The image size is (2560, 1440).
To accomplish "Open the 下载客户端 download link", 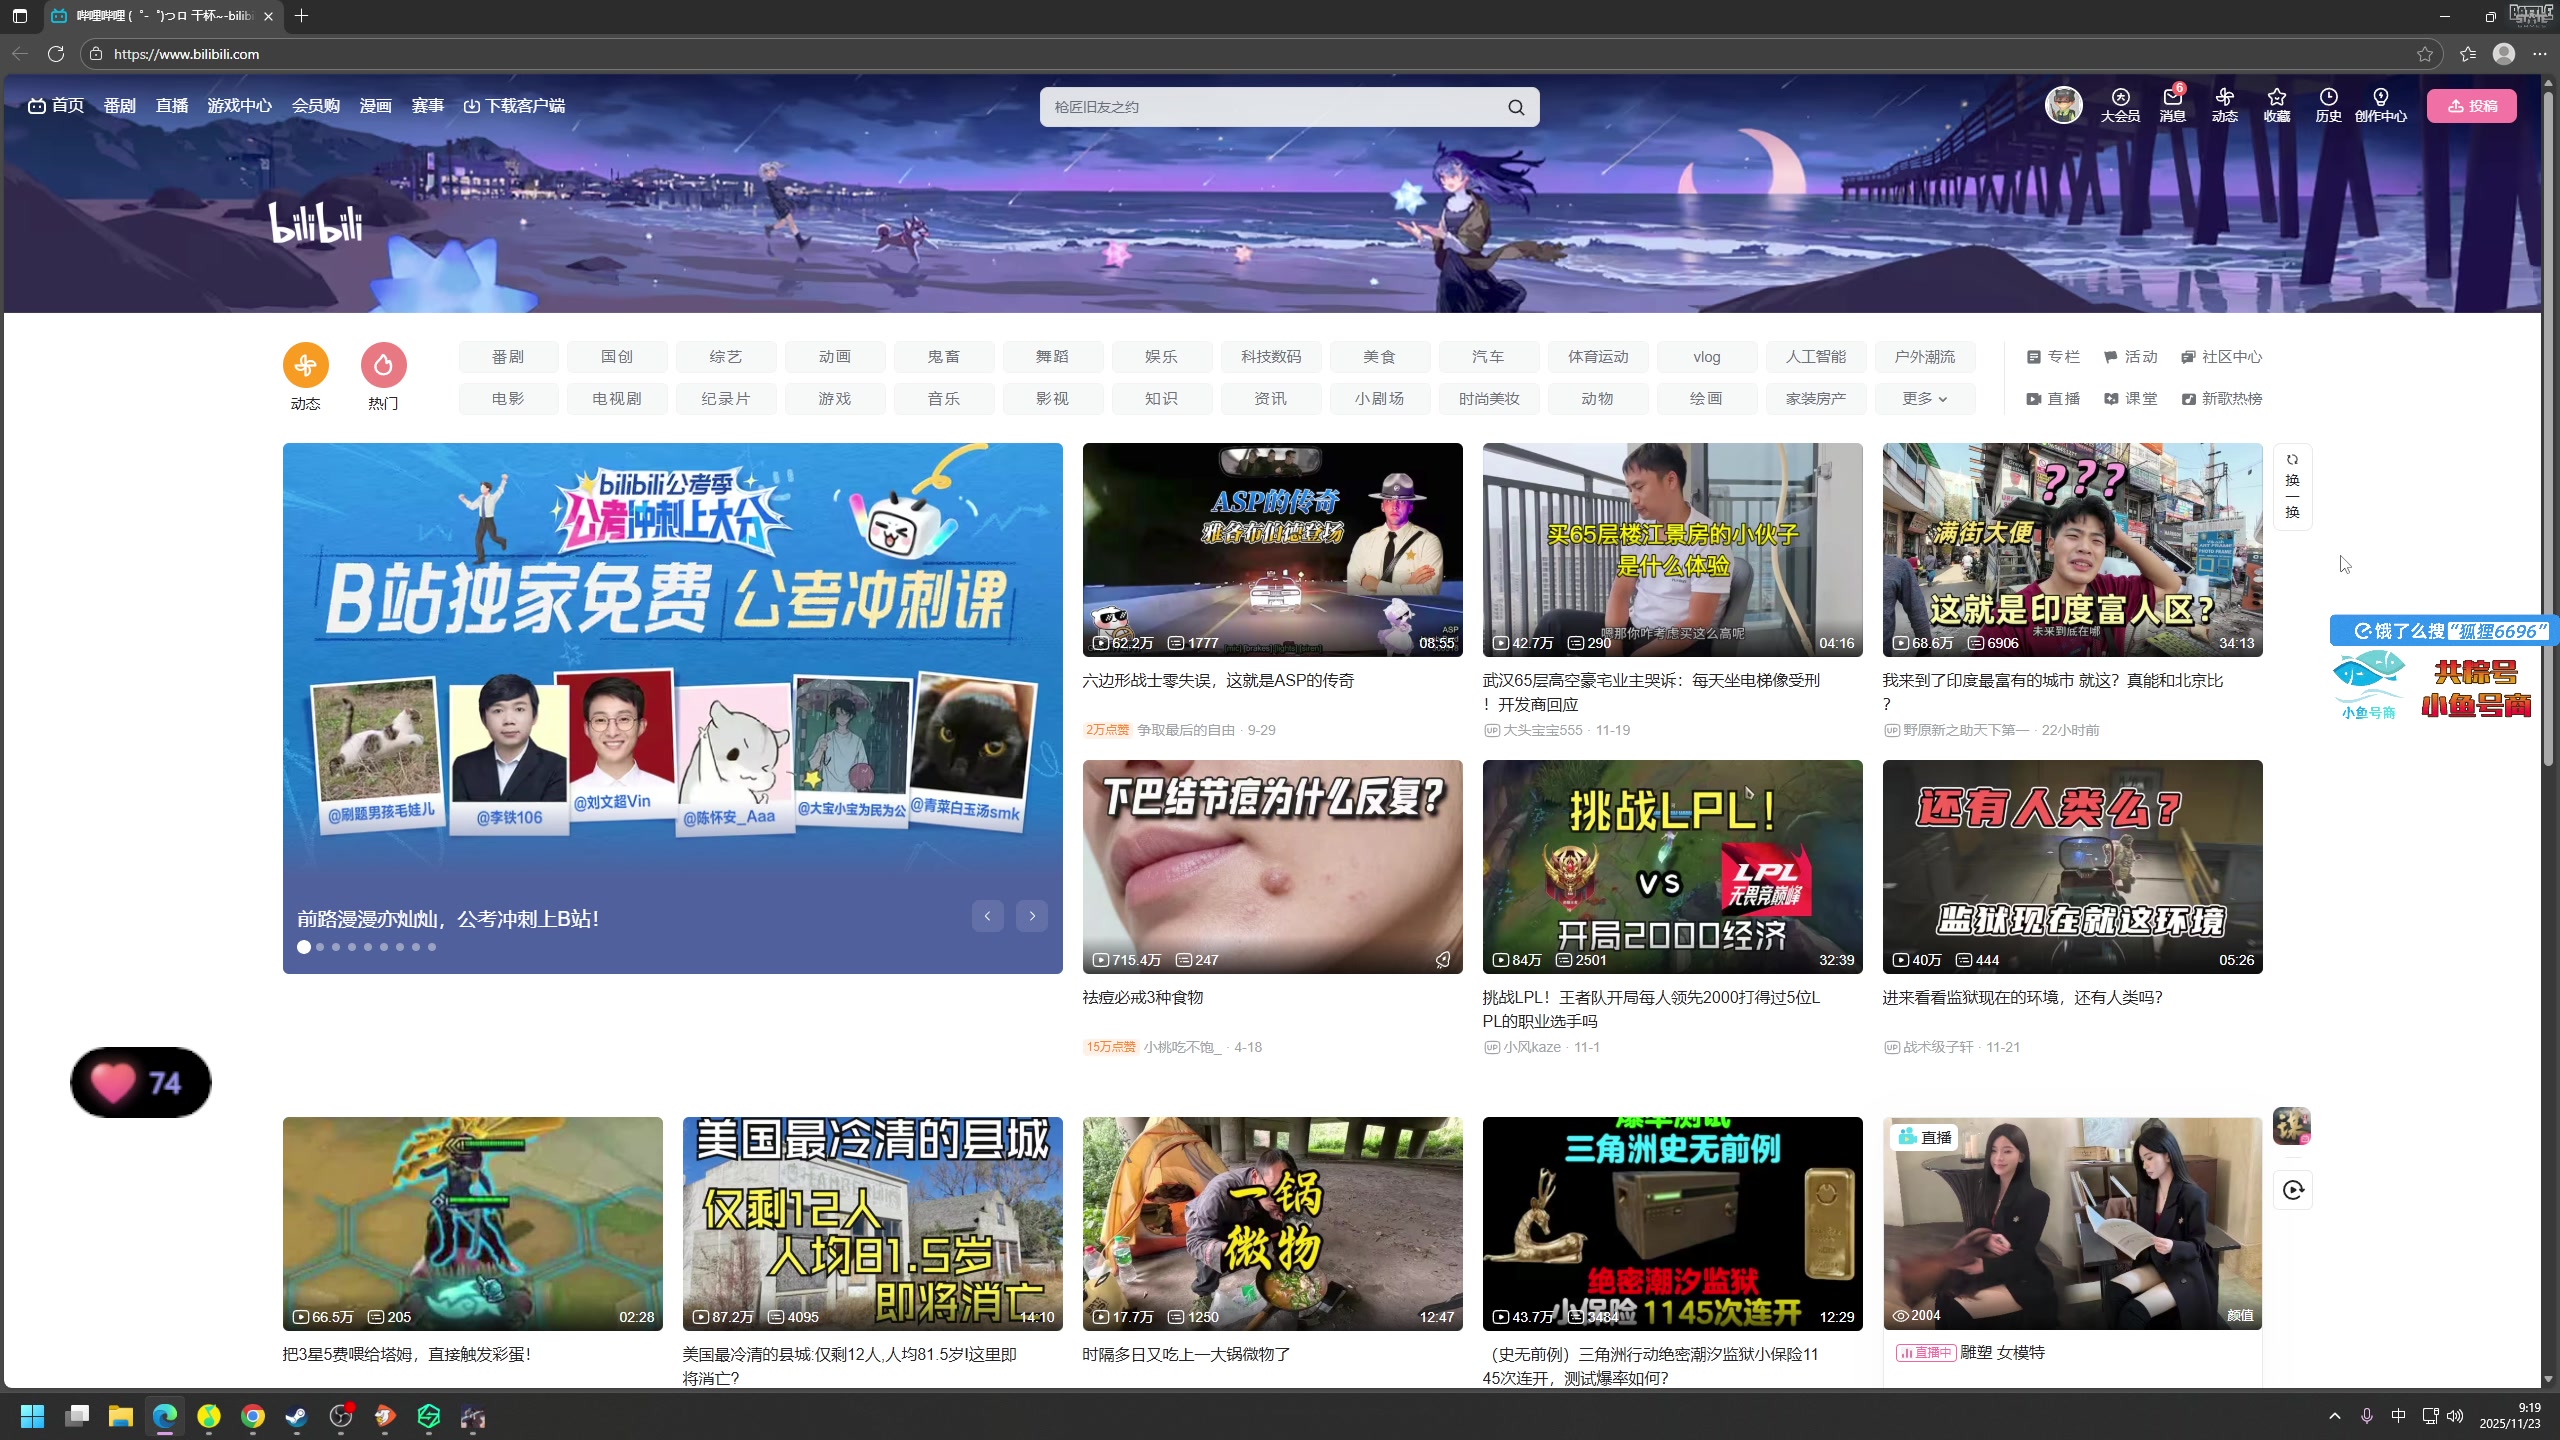I will pyautogui.click(x=515, y=106).
